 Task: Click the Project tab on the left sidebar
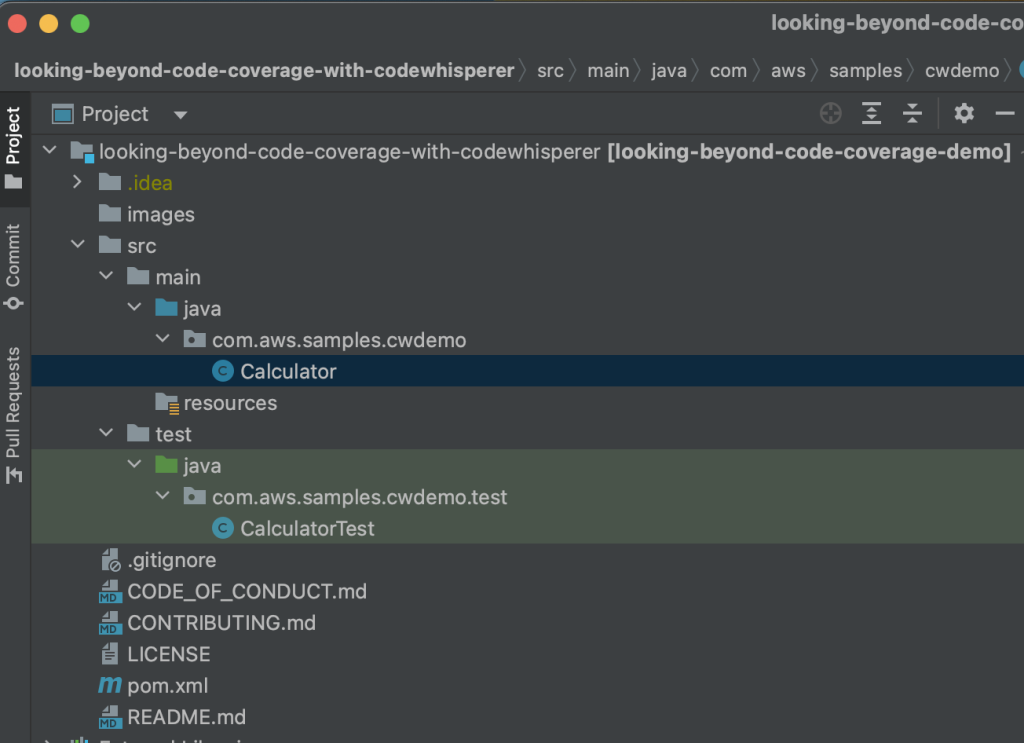14,130
